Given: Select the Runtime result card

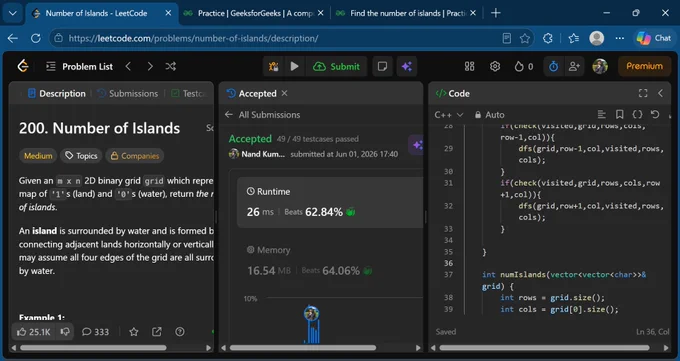Looking at the screenshot, I should tap(330, 202).
